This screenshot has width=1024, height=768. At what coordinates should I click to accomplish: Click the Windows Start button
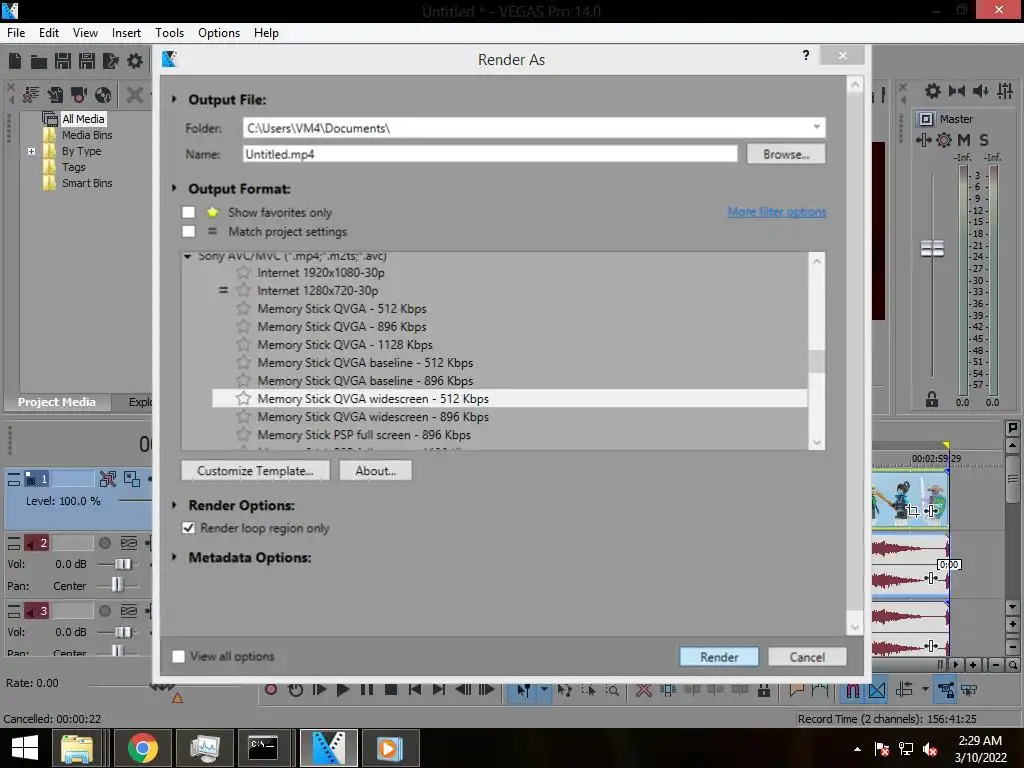tap(25, 748)
